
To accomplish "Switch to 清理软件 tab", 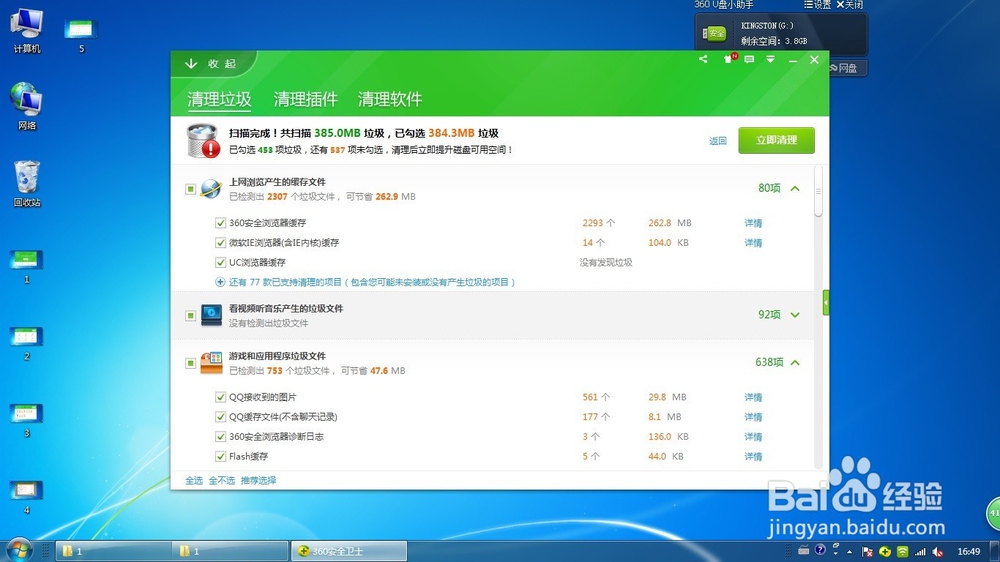I will 390,100.
